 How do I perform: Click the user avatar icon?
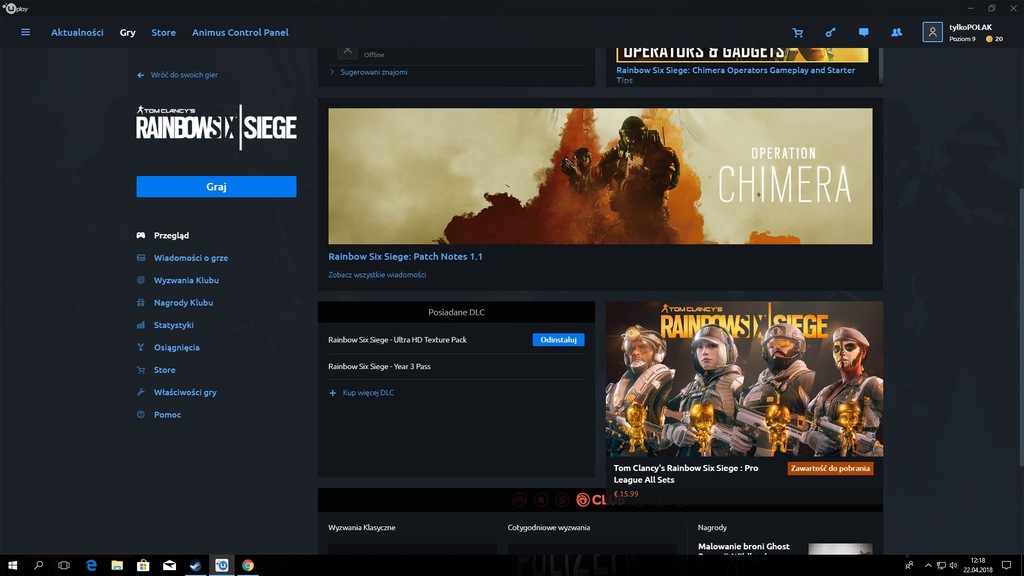coord(932,32)
